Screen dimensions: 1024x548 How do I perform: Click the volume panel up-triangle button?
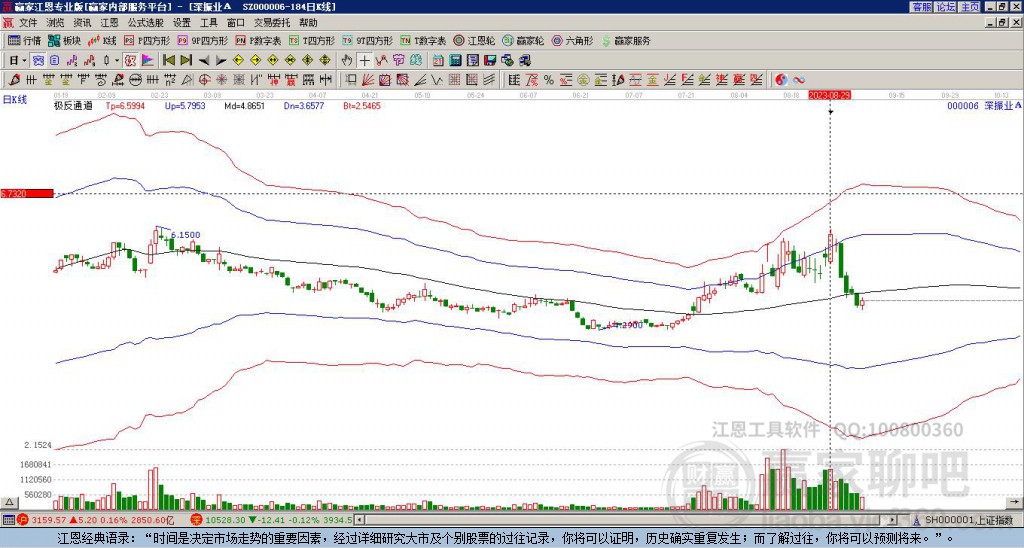[9, 502]
